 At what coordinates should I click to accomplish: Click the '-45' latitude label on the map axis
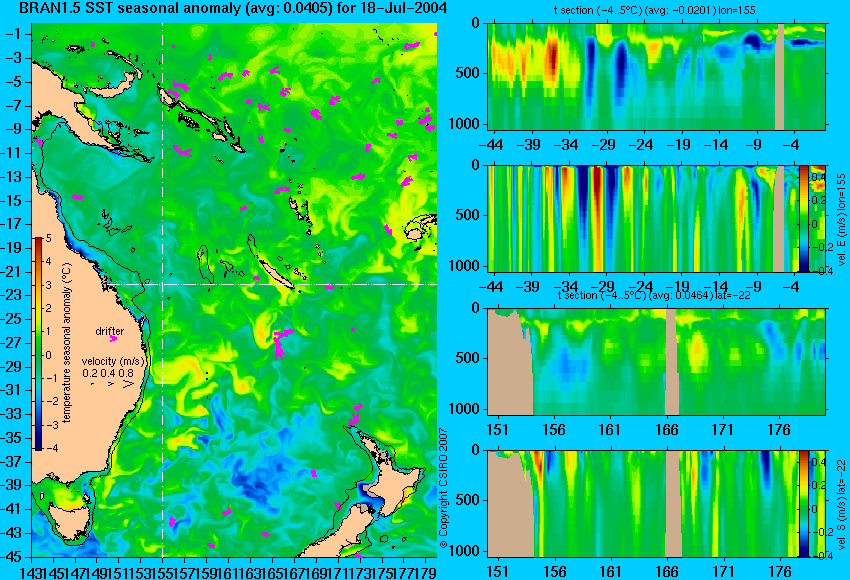12,557
